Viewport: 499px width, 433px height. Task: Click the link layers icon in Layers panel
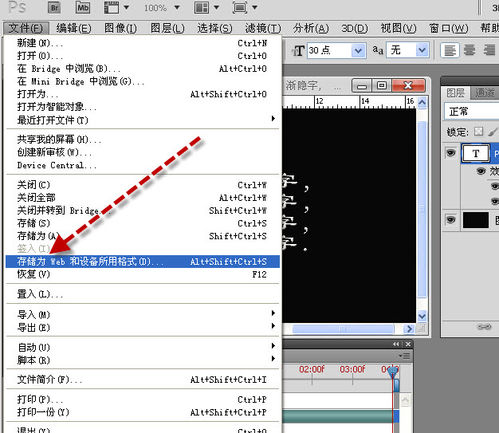pos(484,327)
